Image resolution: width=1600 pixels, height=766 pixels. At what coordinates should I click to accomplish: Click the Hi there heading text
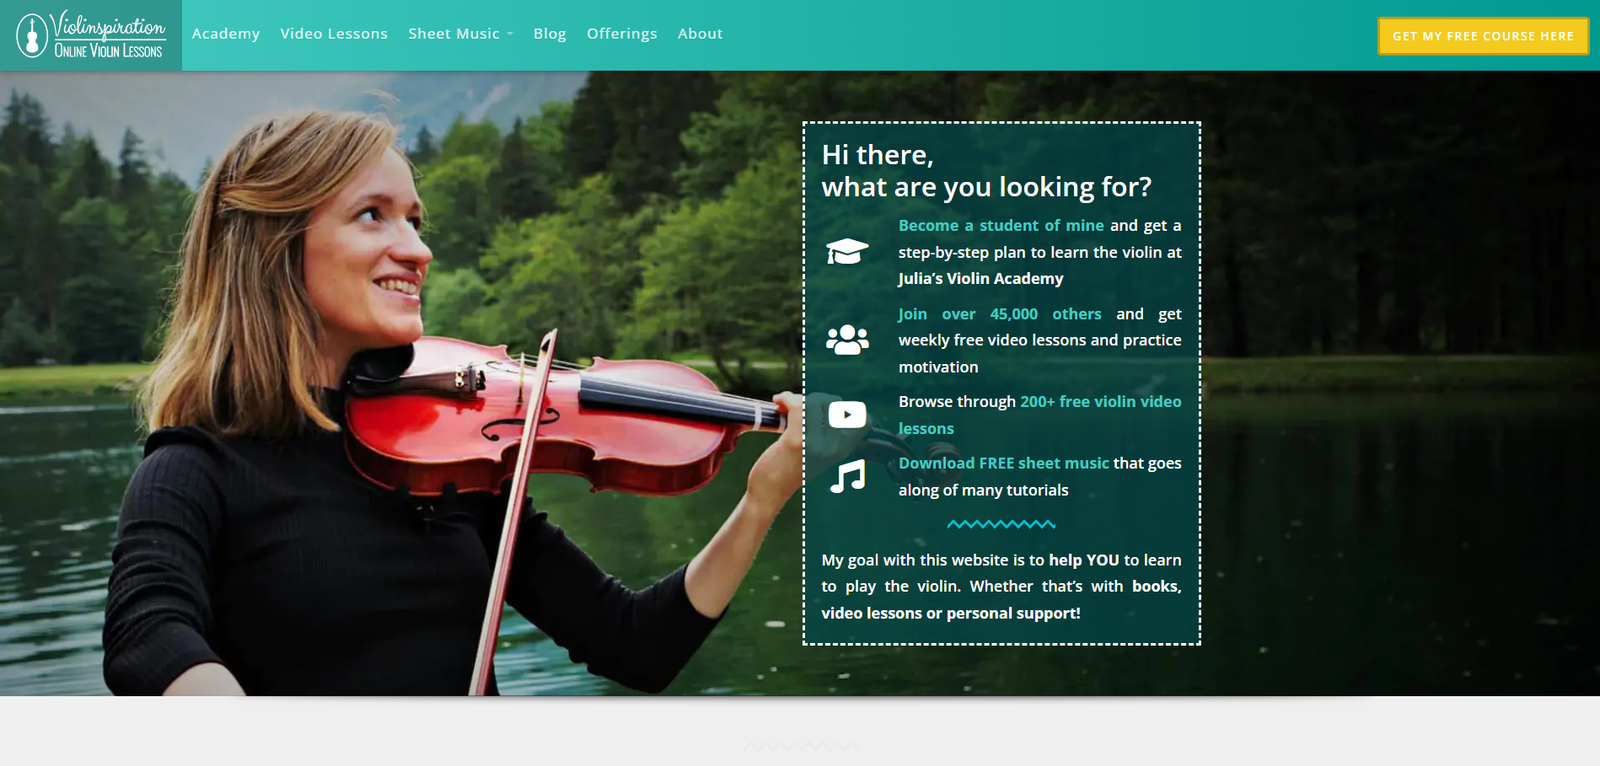pos(877,155)
